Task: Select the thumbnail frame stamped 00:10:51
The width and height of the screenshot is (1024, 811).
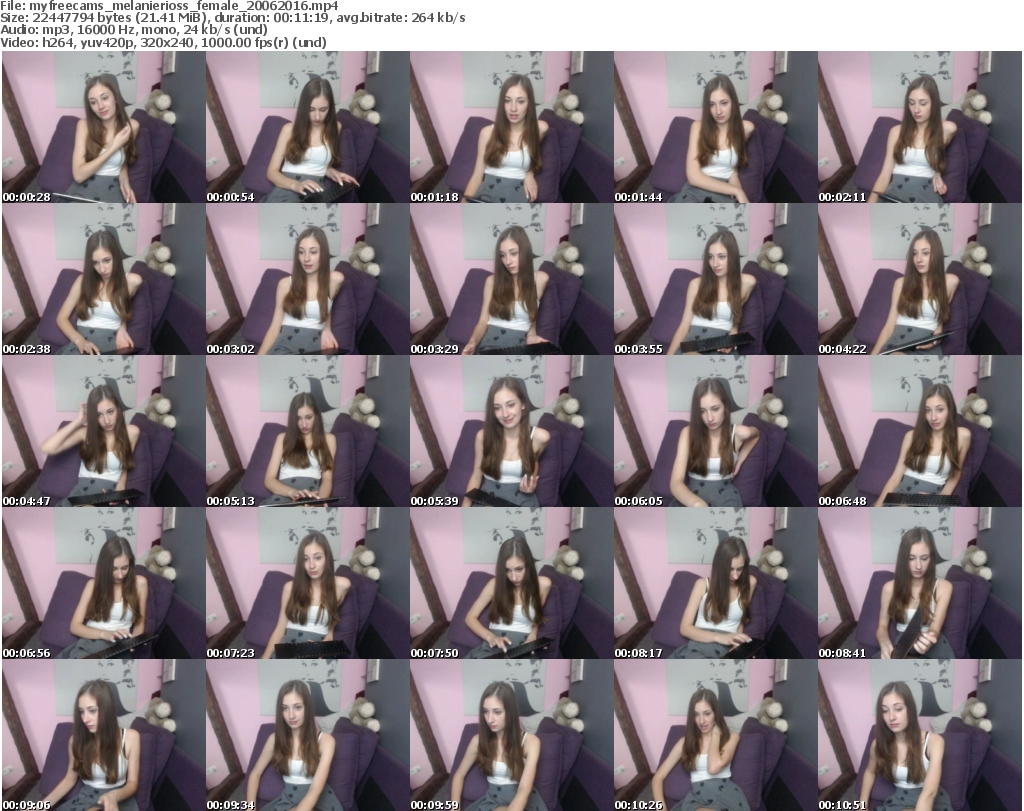Action: pos(920,735)
